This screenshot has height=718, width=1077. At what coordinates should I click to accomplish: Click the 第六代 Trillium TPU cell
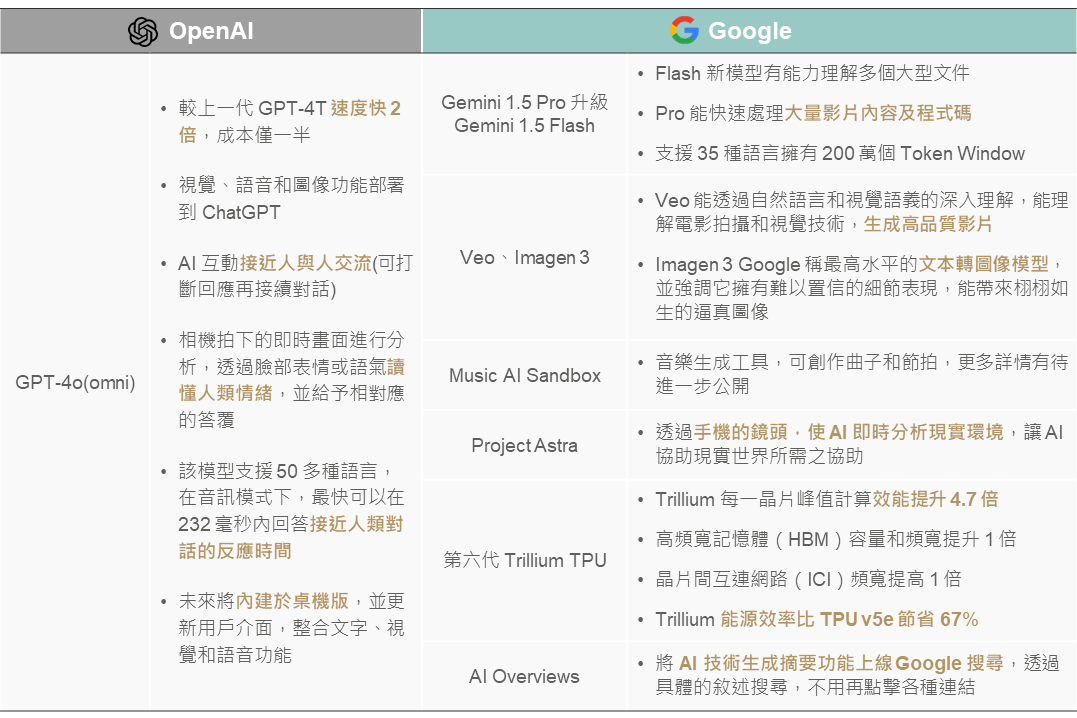click(x=524, y=560)
